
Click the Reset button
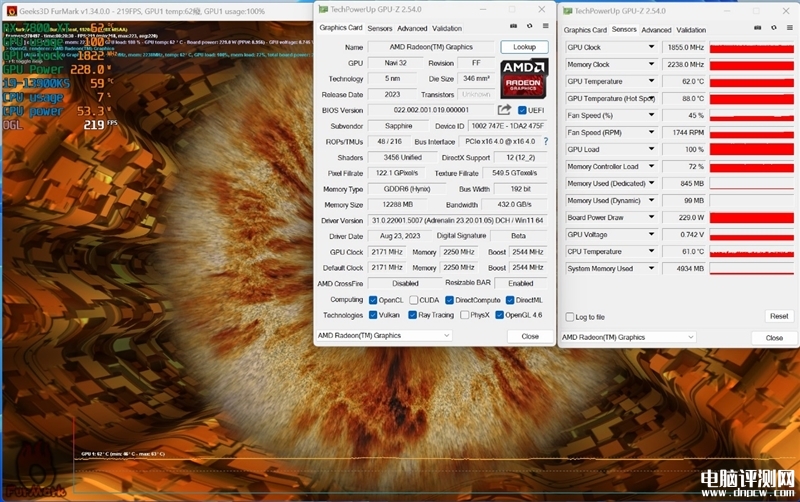coord(779,316)
